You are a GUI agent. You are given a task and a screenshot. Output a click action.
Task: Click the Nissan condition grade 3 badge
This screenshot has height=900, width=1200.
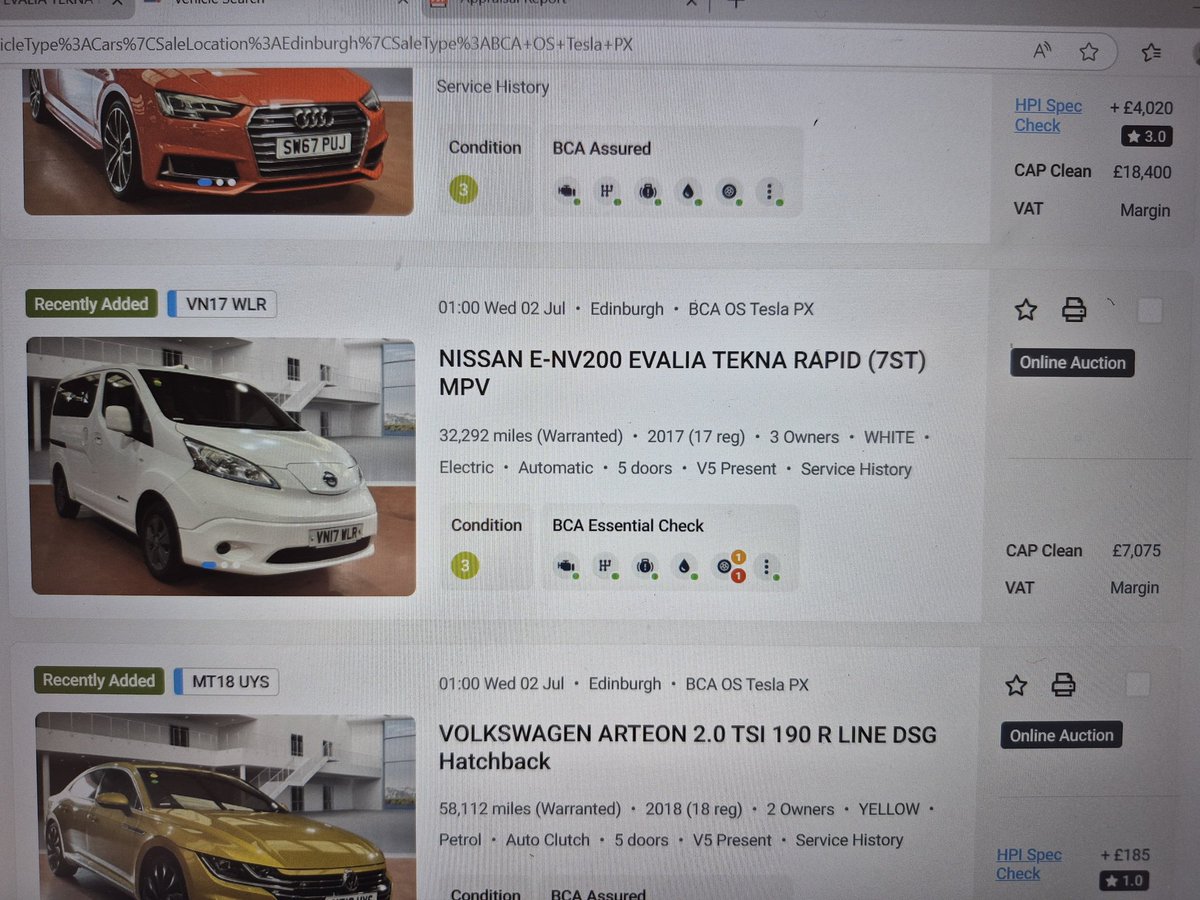pyautogui.click(x=464, y=567)
